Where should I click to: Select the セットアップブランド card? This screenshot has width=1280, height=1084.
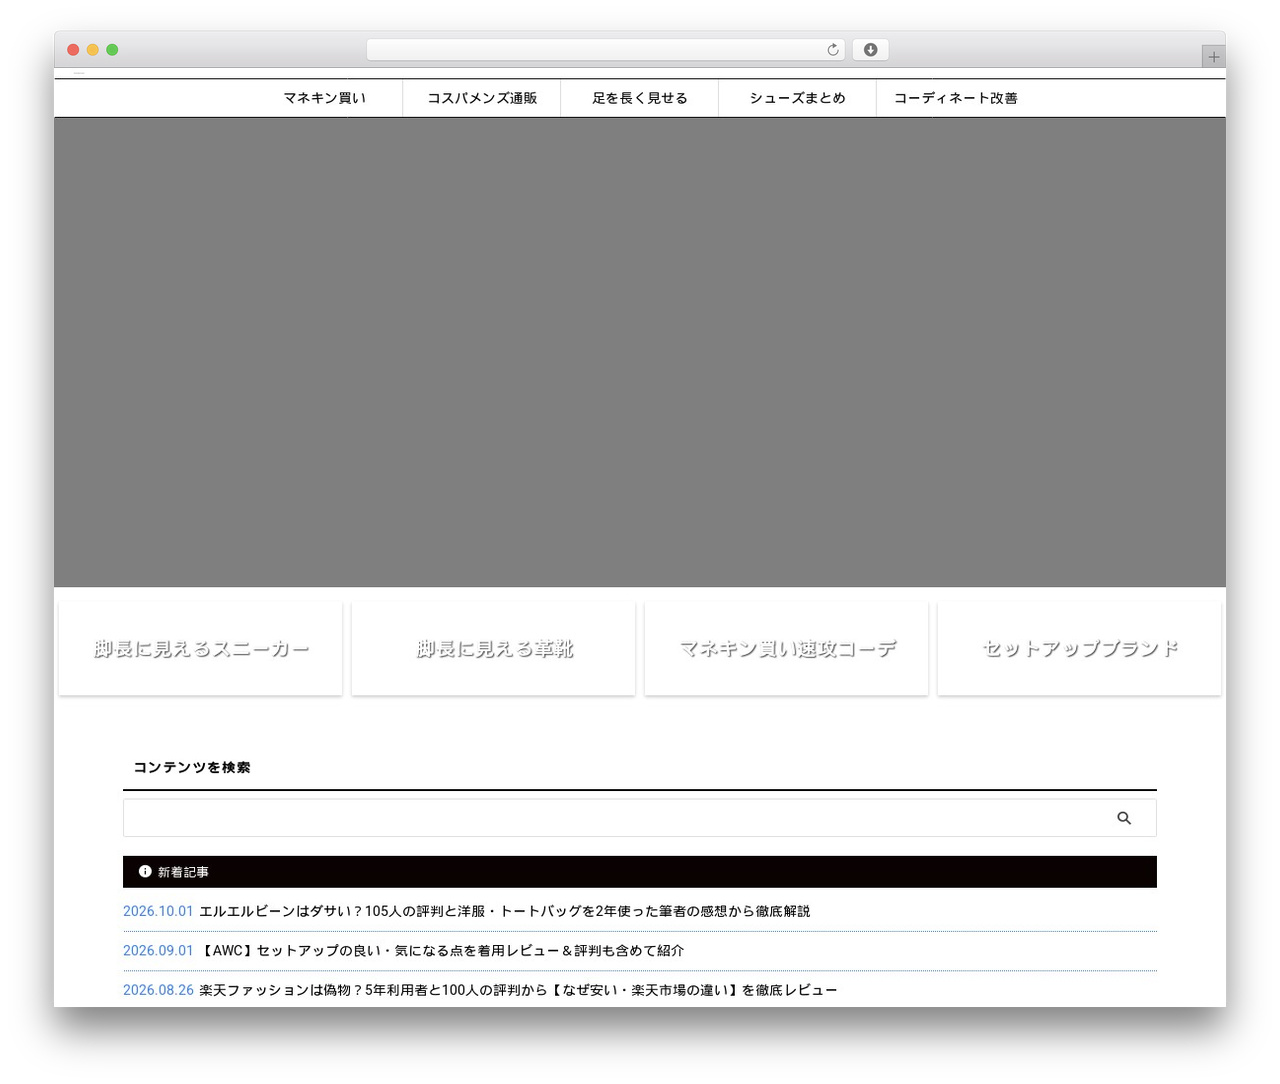1080,649
